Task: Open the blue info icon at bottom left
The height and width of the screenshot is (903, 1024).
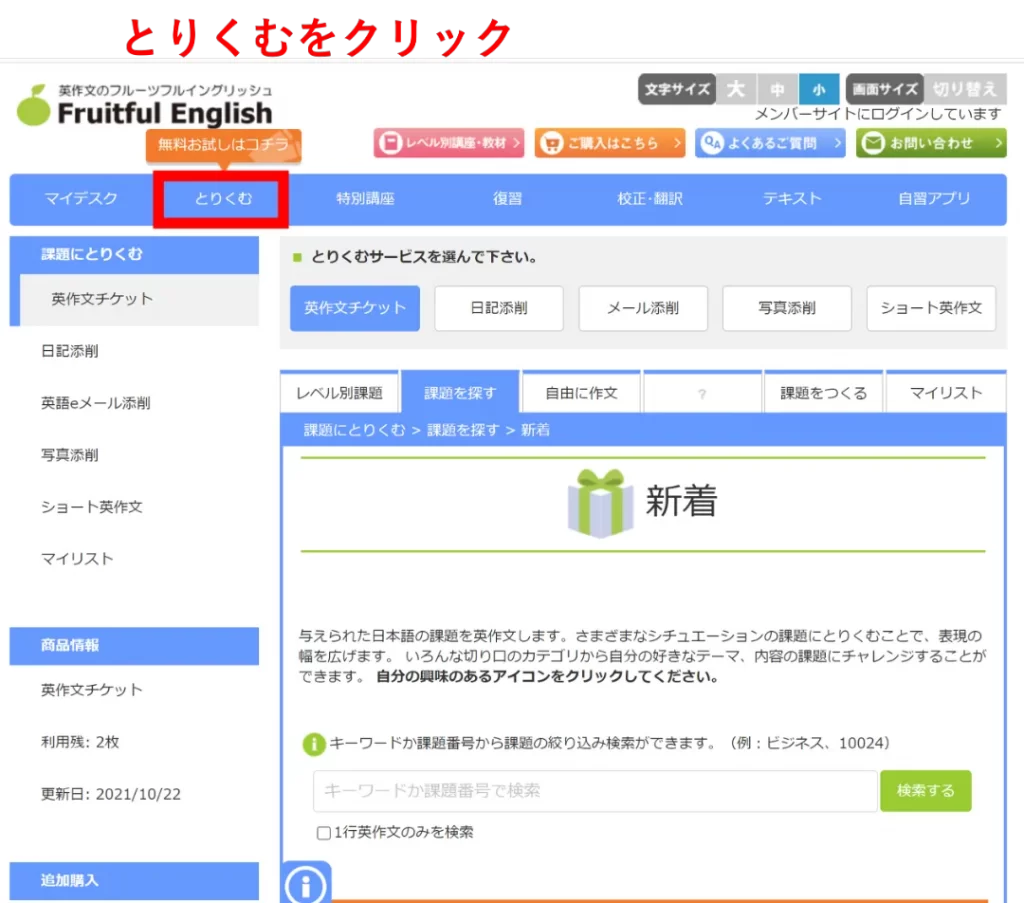Action: pos(306,884)
